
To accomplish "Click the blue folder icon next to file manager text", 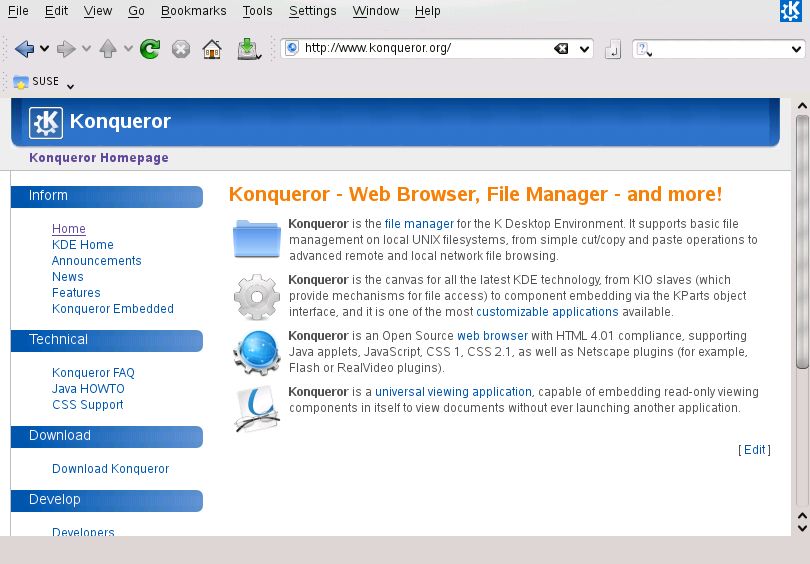I will pyautogui.click(x=257, y=239).
